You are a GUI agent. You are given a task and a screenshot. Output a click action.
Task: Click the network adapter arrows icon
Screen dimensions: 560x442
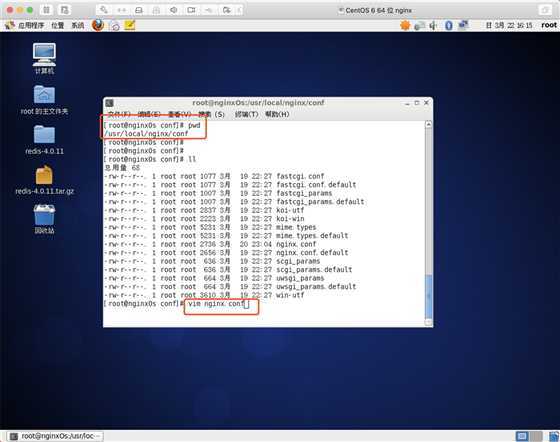[121, 10]
